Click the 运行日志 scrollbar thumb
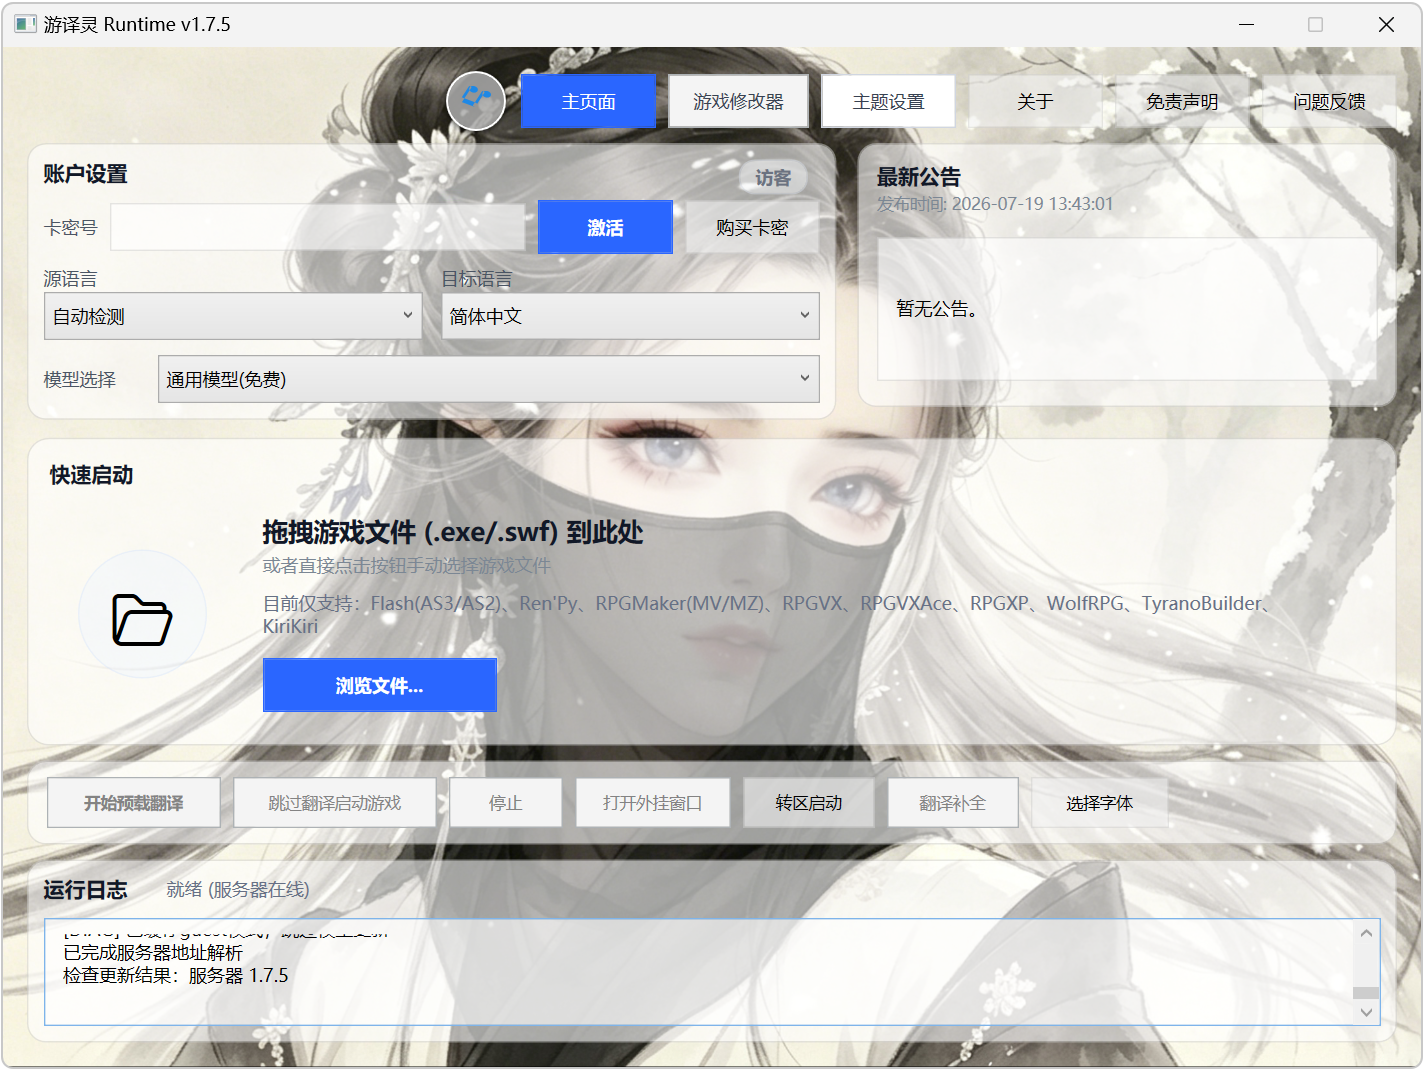The width and height of the screenshot is (1424, 1070). pos(1366,993)
